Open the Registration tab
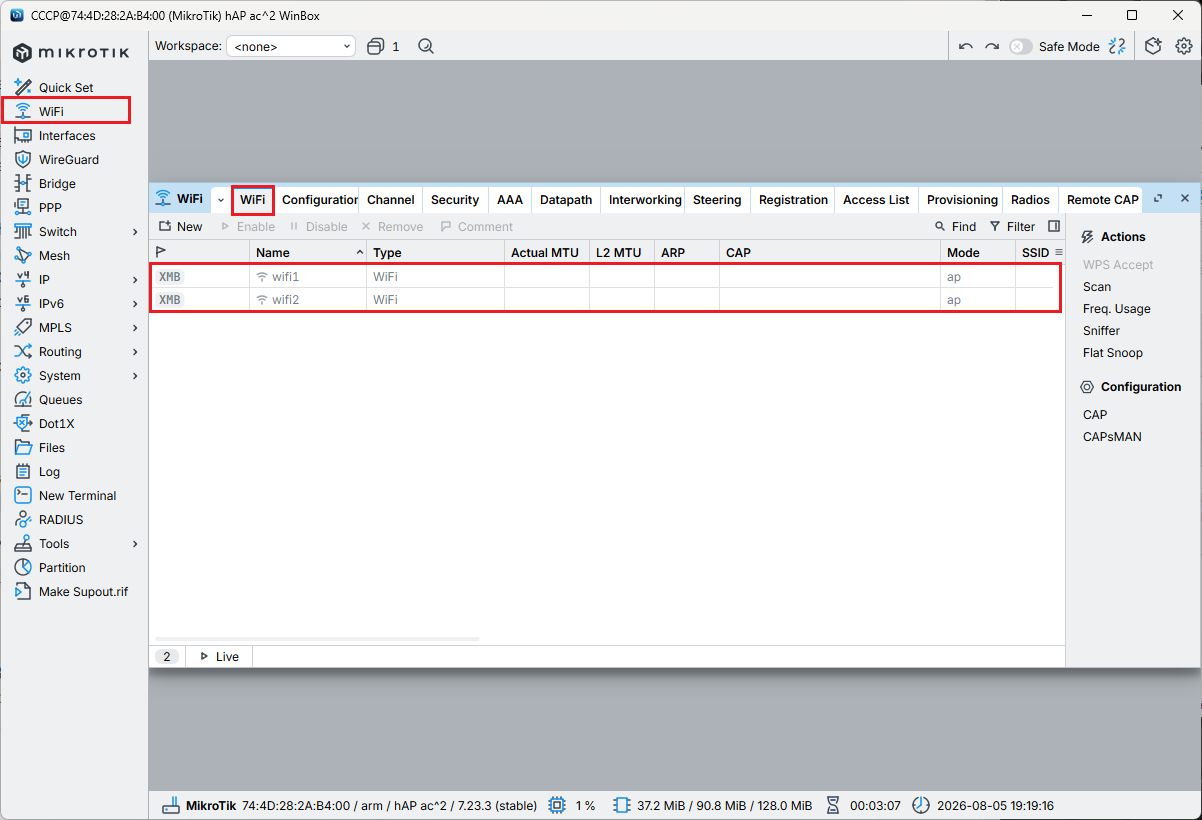Screen dimensions: 1202x820 coord(793,200)
